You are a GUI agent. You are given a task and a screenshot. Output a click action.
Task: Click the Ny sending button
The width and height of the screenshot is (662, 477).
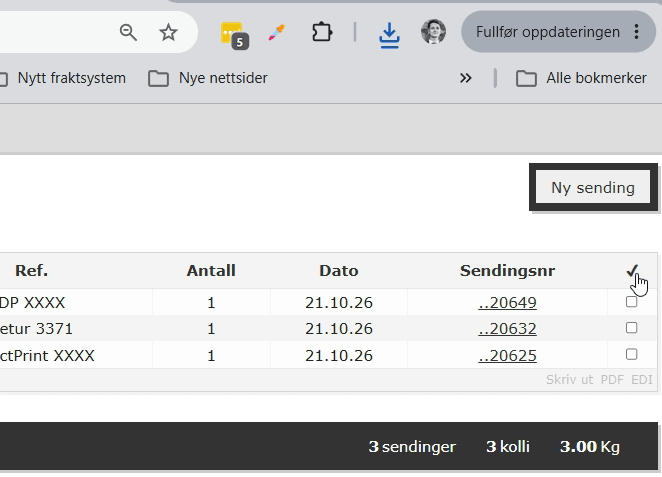593,187
